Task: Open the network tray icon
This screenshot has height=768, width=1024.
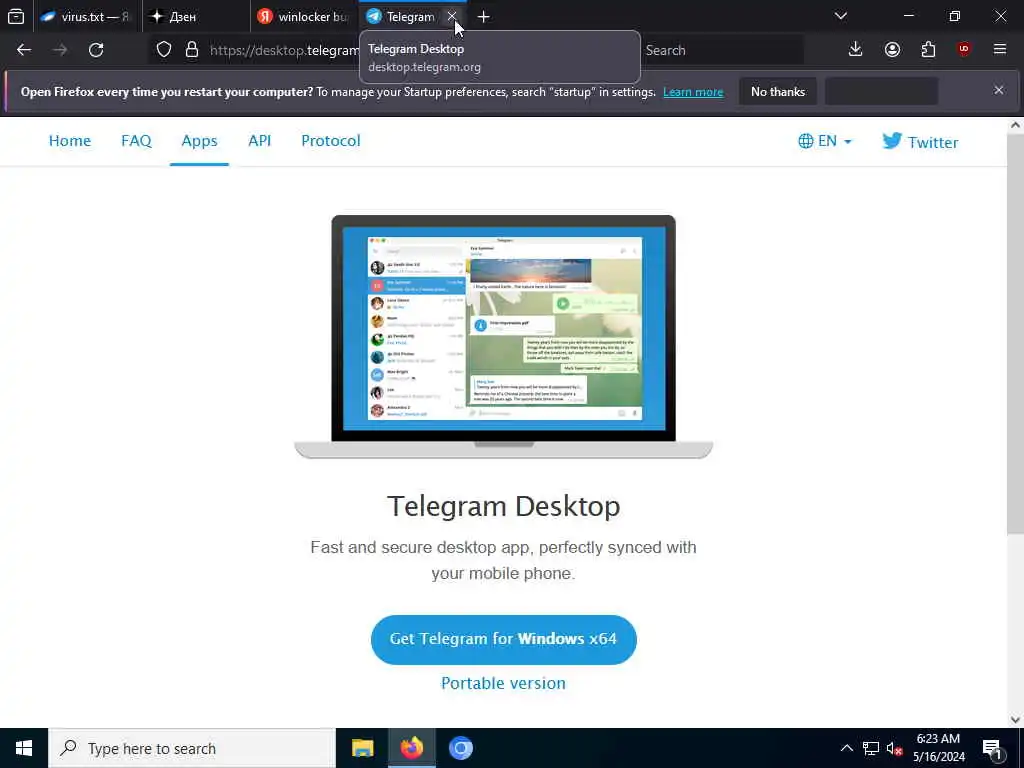Action: (871, 748)
